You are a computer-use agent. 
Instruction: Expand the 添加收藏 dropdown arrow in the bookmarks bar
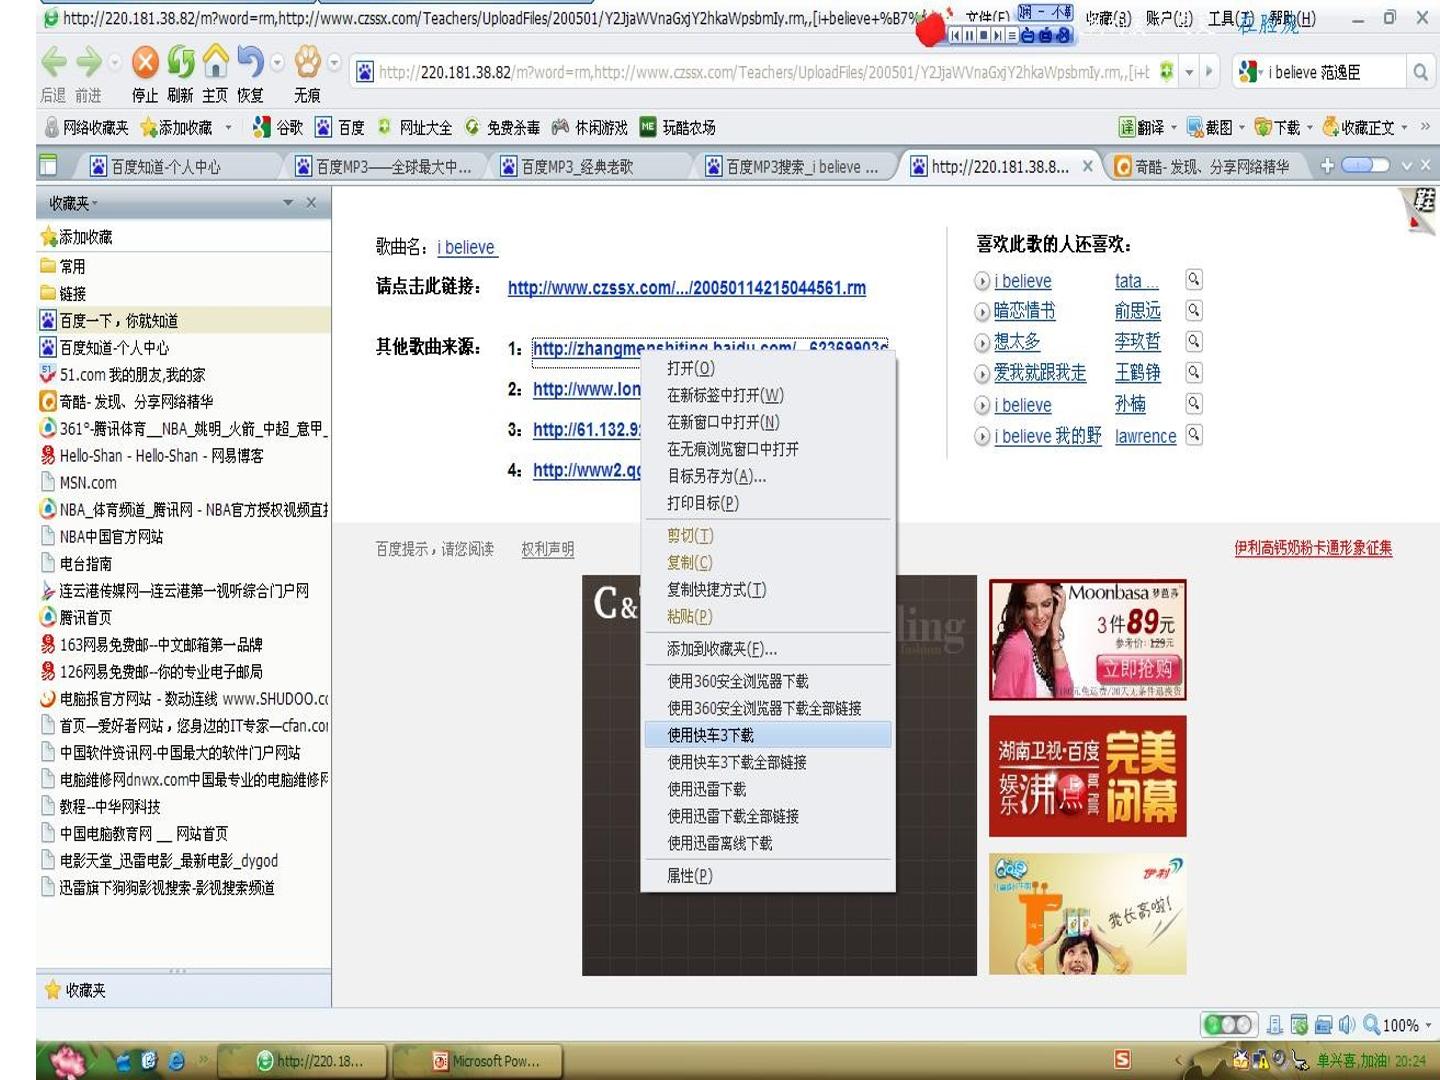tap(229, 127)
